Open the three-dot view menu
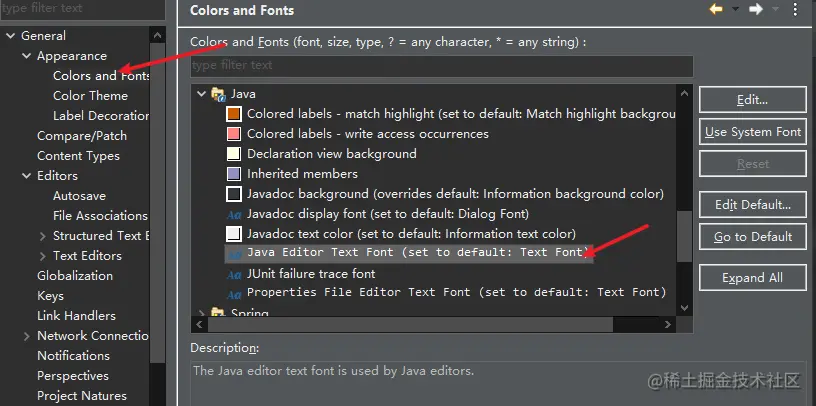Screen dimensions: 816x406 (795, 9)
